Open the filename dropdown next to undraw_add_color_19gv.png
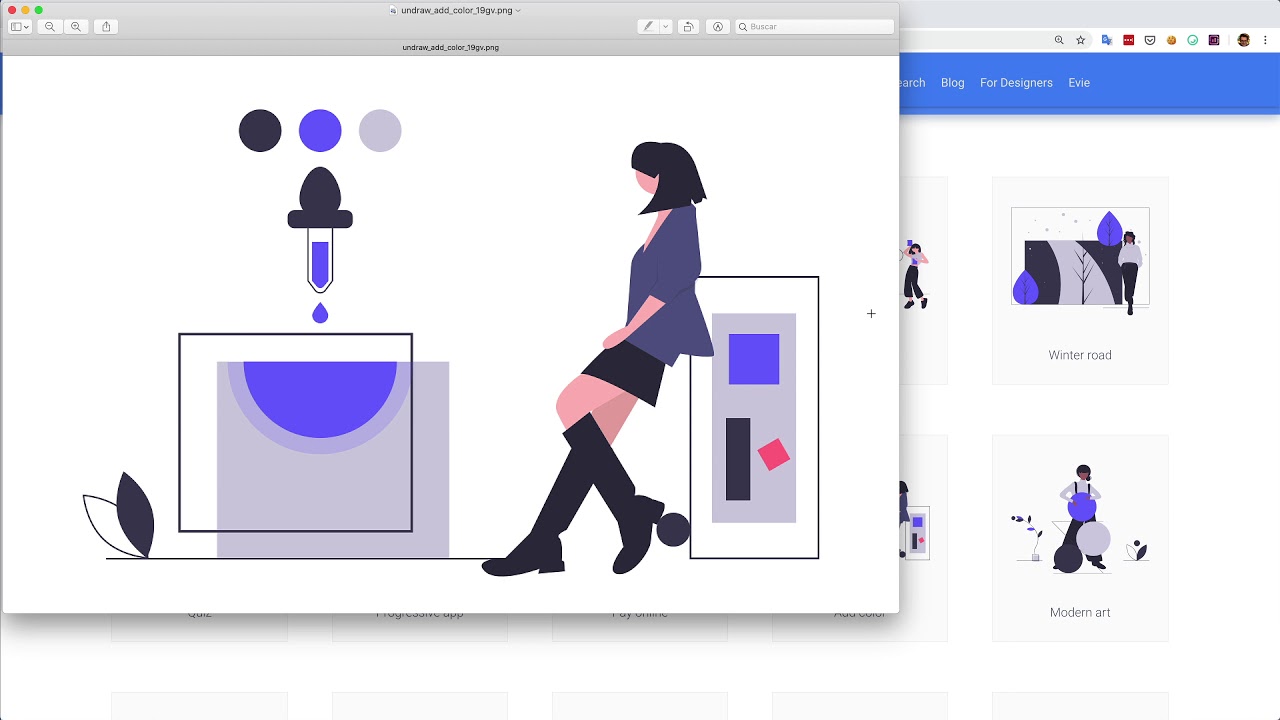 point(517,10)
